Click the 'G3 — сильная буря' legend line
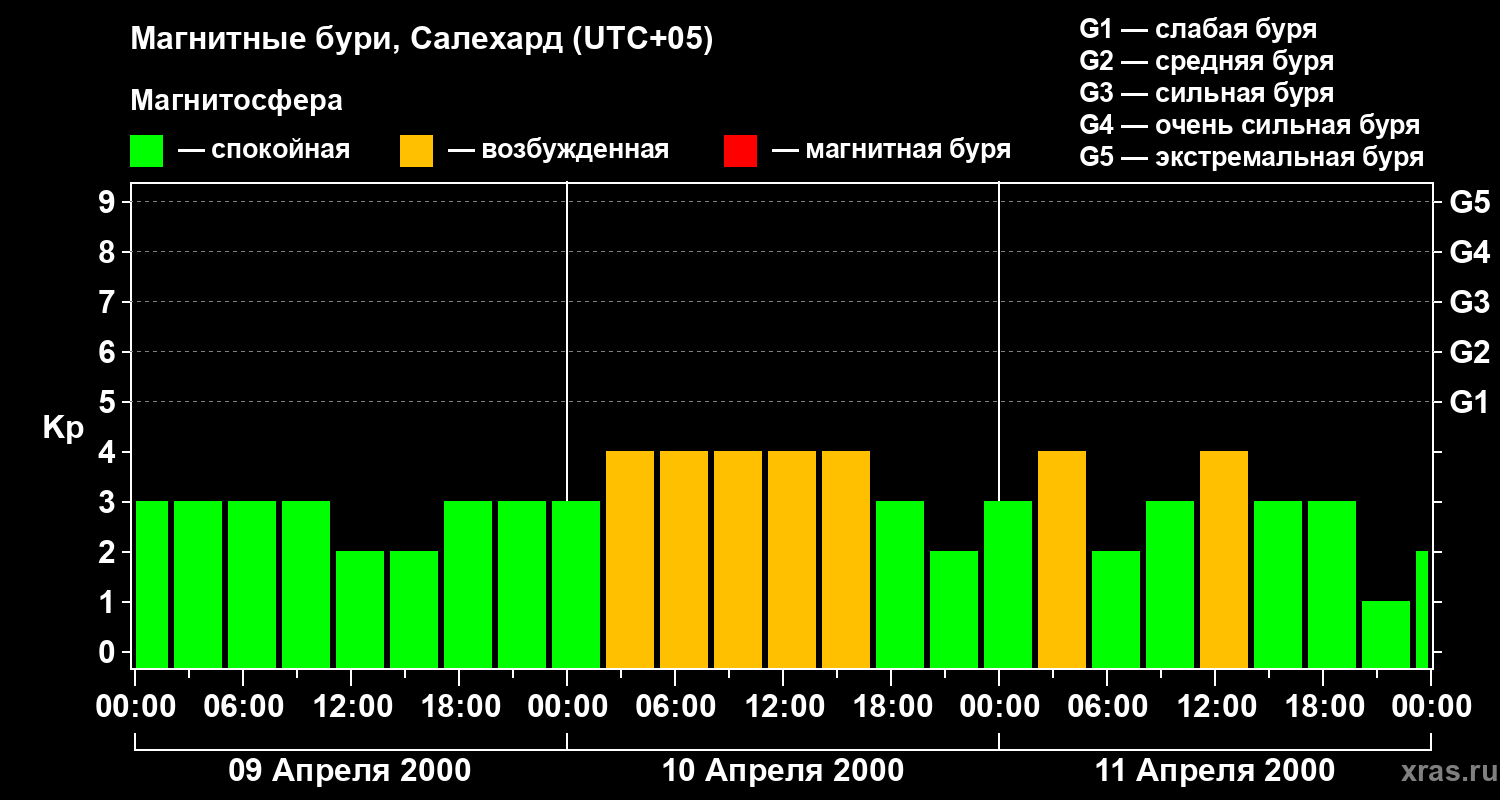Image resolution: width=1500 pixels, height=800 pixels. 1206,93
